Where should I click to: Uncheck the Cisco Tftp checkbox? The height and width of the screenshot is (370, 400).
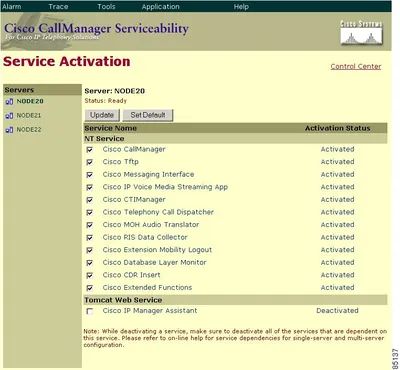tap(90, 162)
